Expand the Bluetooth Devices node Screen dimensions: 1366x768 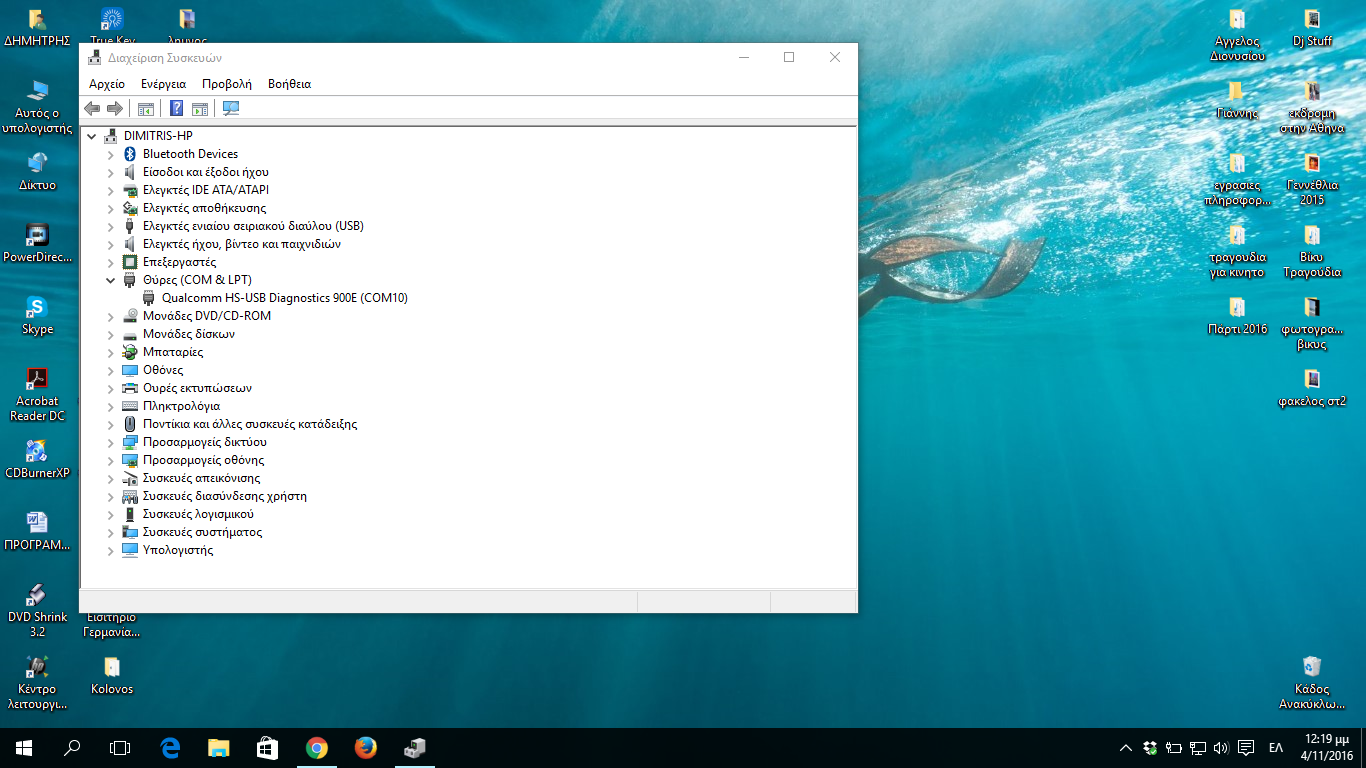111,155
